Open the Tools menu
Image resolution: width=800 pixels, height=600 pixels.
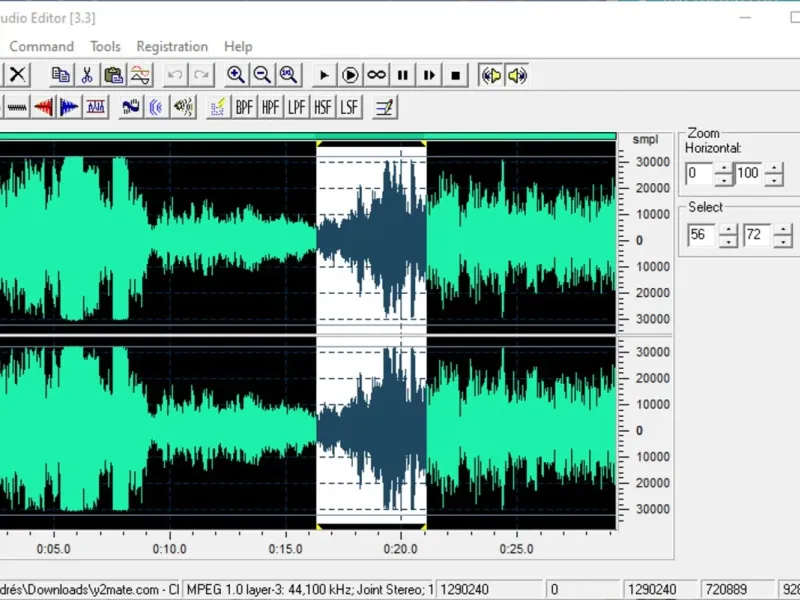point(105,46)
